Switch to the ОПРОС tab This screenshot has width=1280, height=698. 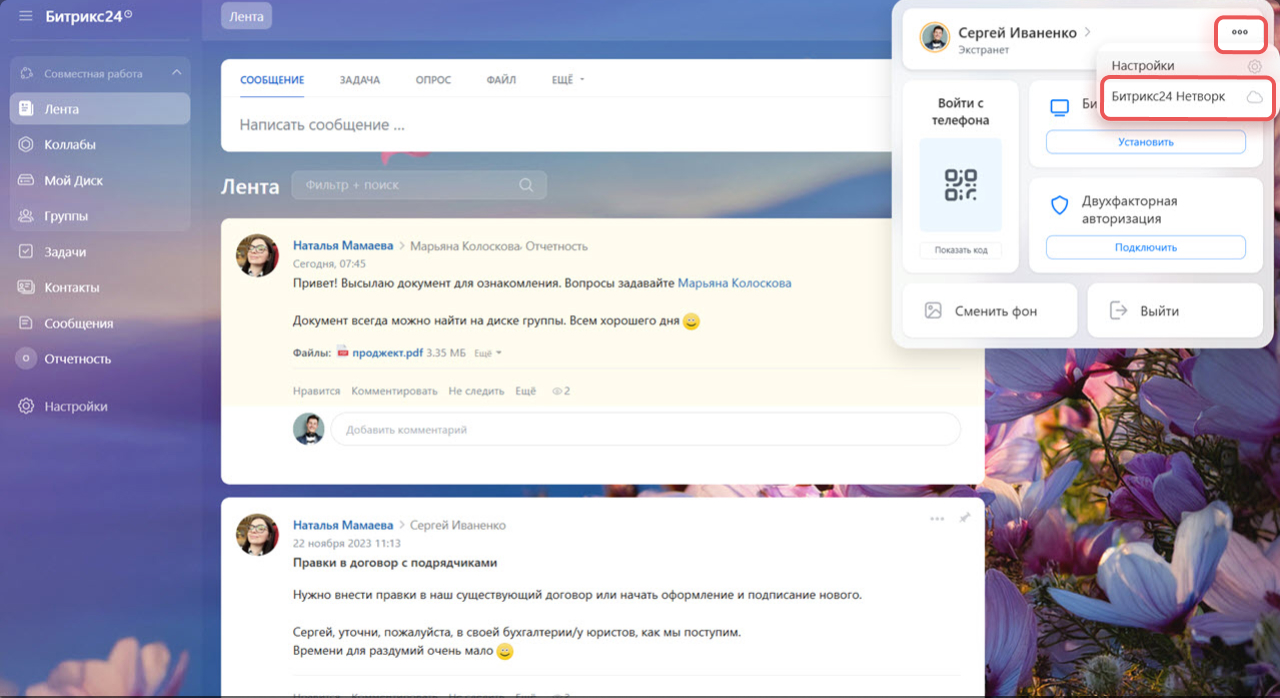(x=434, y=80)
